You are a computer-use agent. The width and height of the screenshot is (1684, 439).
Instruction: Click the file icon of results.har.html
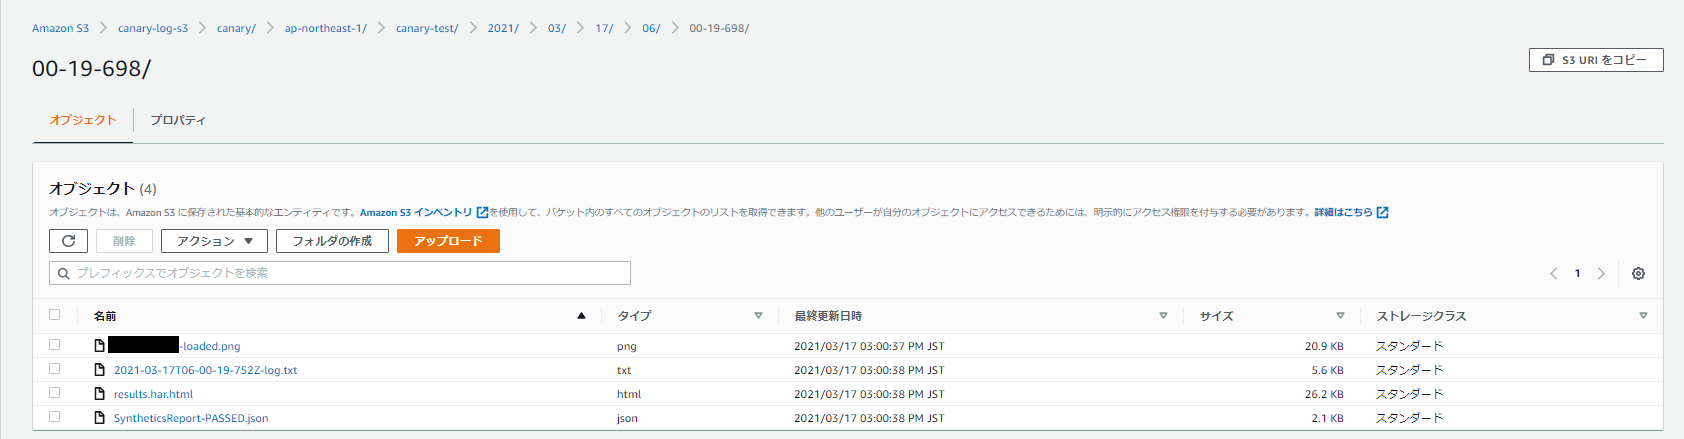point(99,394)
